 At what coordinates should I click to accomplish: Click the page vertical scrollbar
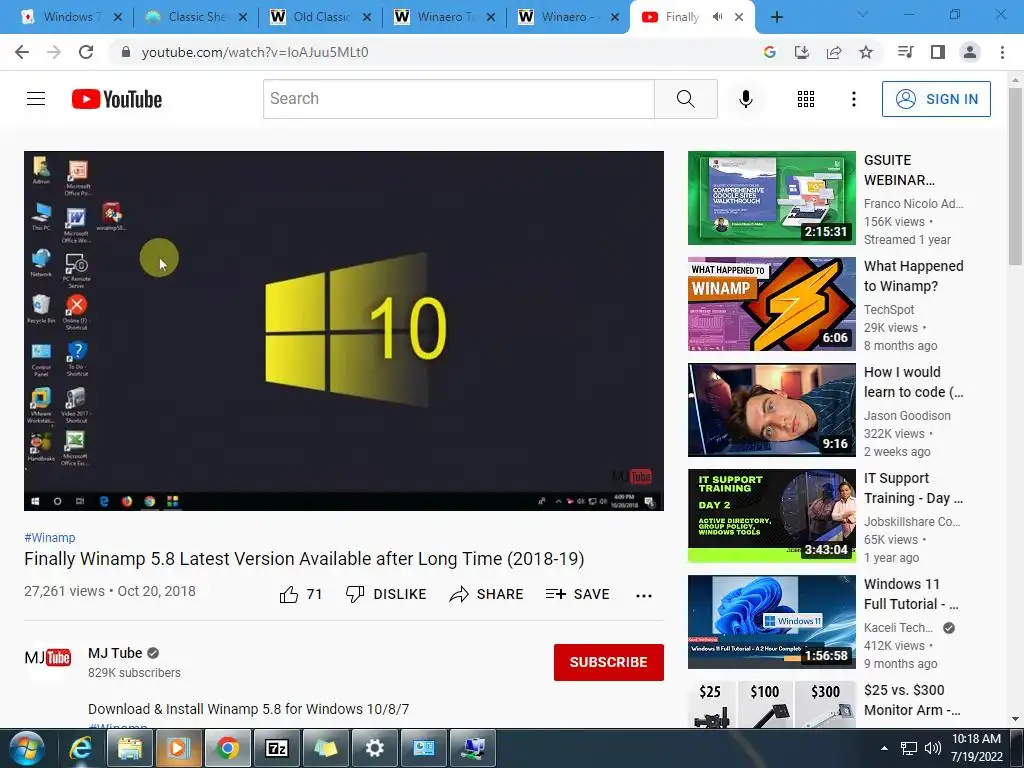coord(1015,176)
